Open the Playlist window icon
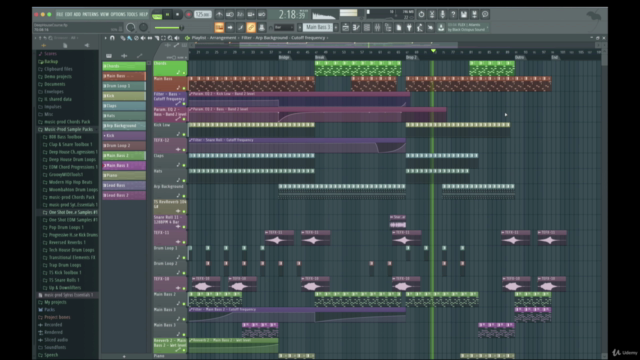This screenshot has height=360, width=640. click(345, 28)
